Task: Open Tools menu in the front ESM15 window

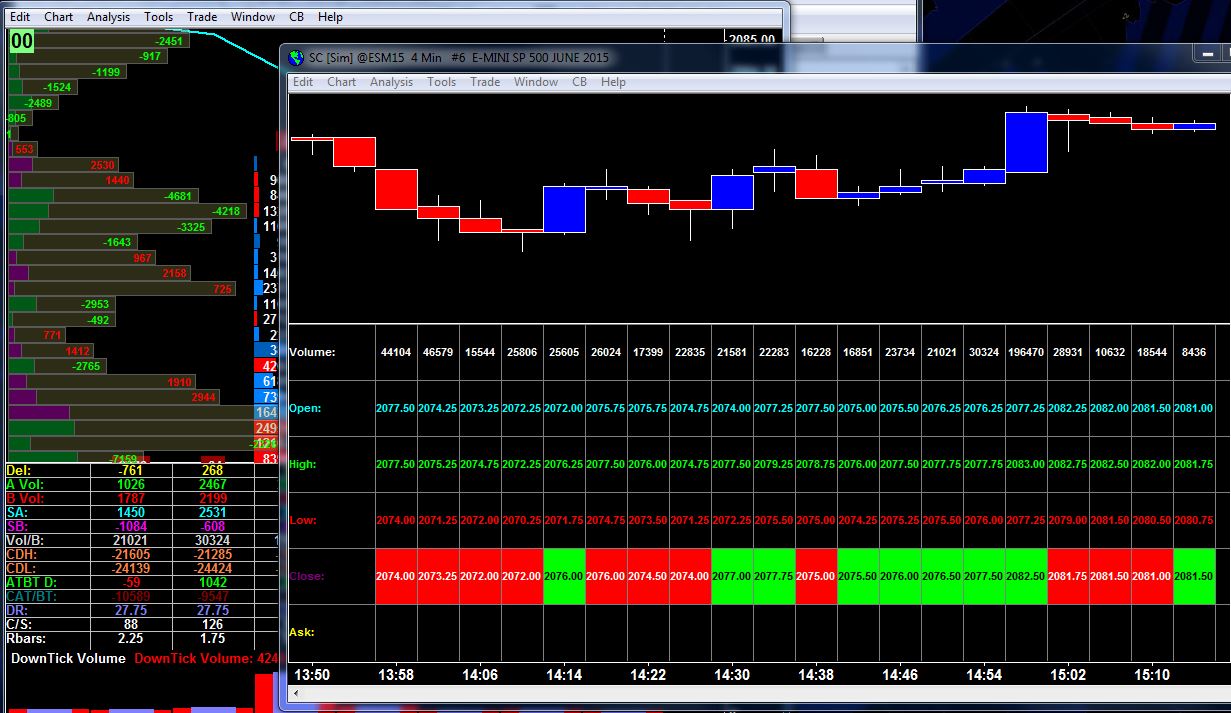Action: (441, 82)
